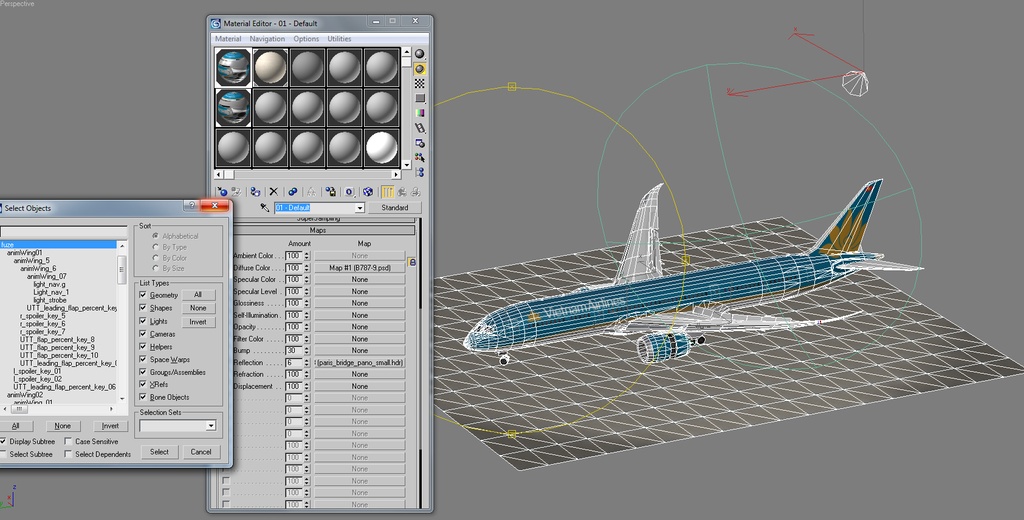Open the material name dropdown '01 - Default'
1024x520 pixels.
click(x=359, y=208)
